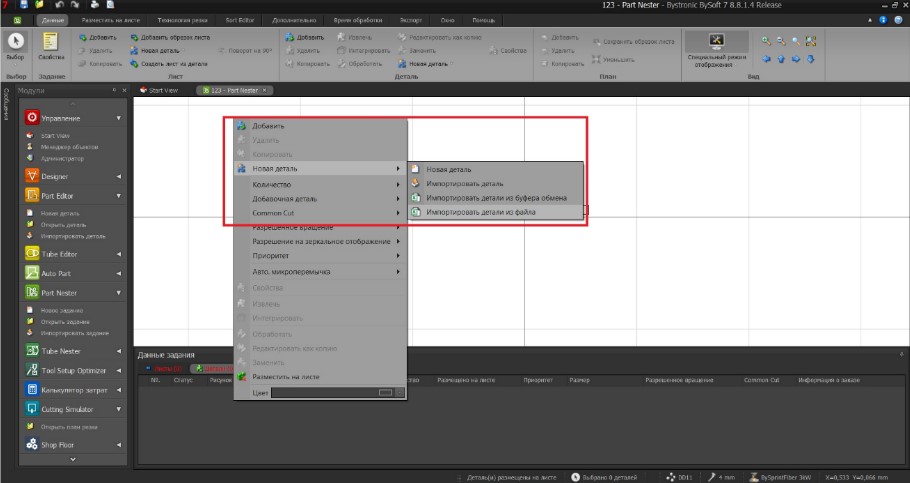This screenshot has width=910, height=483.
Task: Open Менеджер объектов in Управление
Action: click(x=69, y=147)
